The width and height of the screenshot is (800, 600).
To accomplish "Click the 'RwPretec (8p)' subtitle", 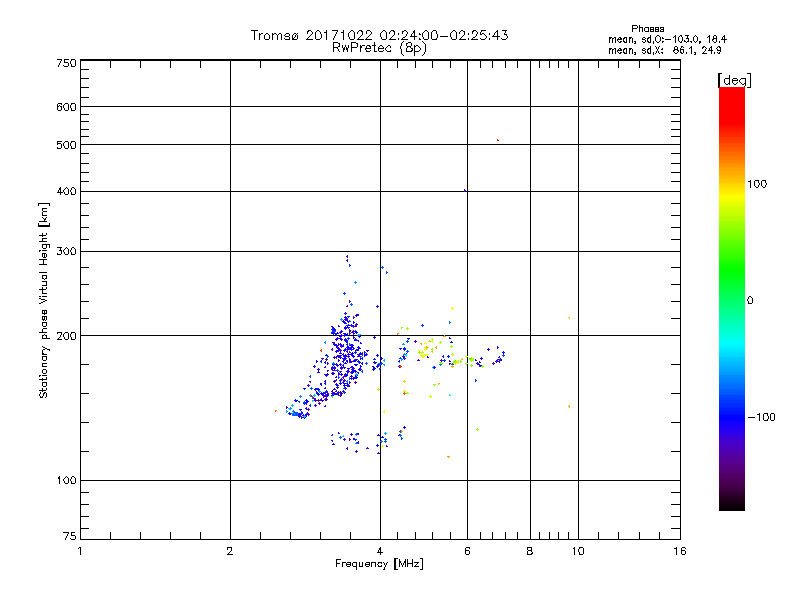I will pyautogui.click(x=379, y=48).
